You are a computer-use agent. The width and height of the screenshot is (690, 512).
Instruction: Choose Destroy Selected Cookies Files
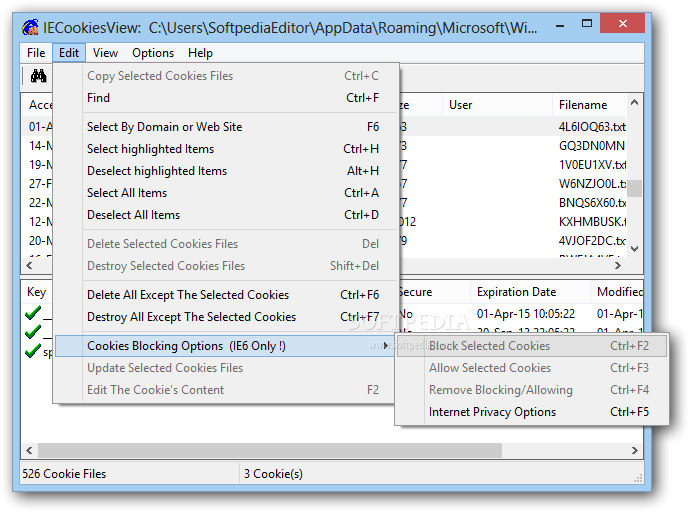click(227, 266)
